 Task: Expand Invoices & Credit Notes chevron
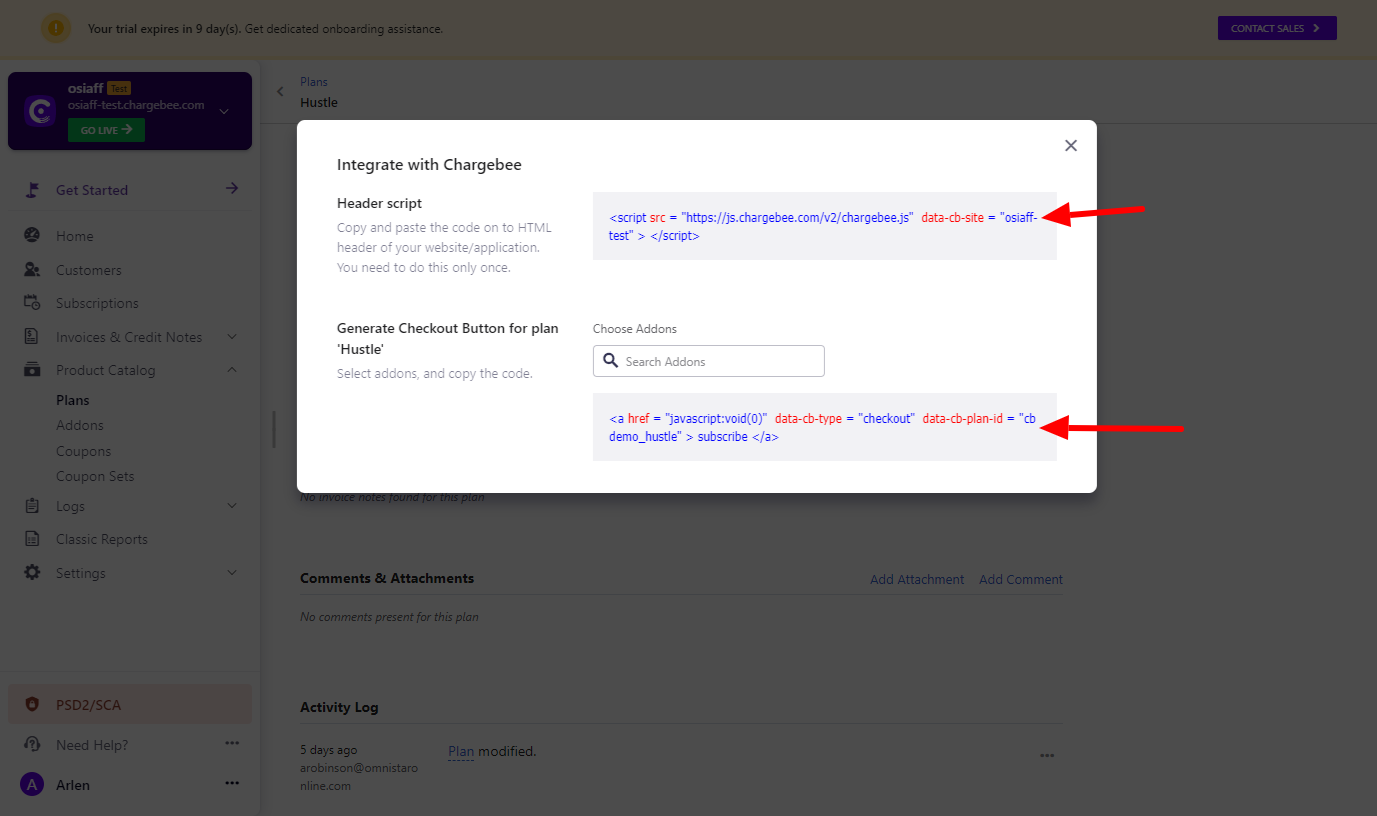tap(232, 337)
